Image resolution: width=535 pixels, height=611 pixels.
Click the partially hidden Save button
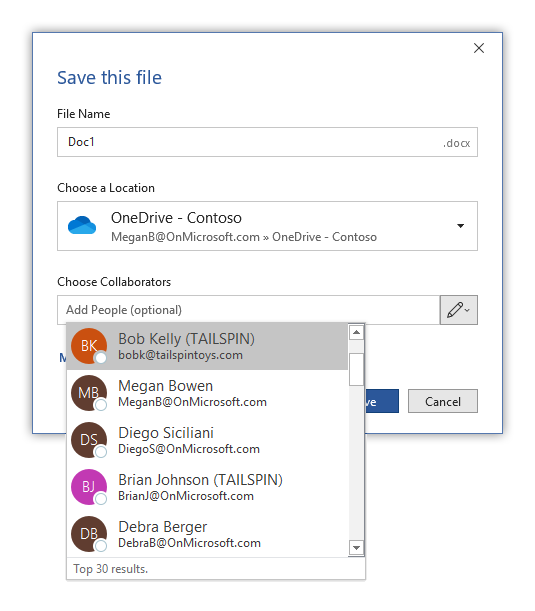382,401
